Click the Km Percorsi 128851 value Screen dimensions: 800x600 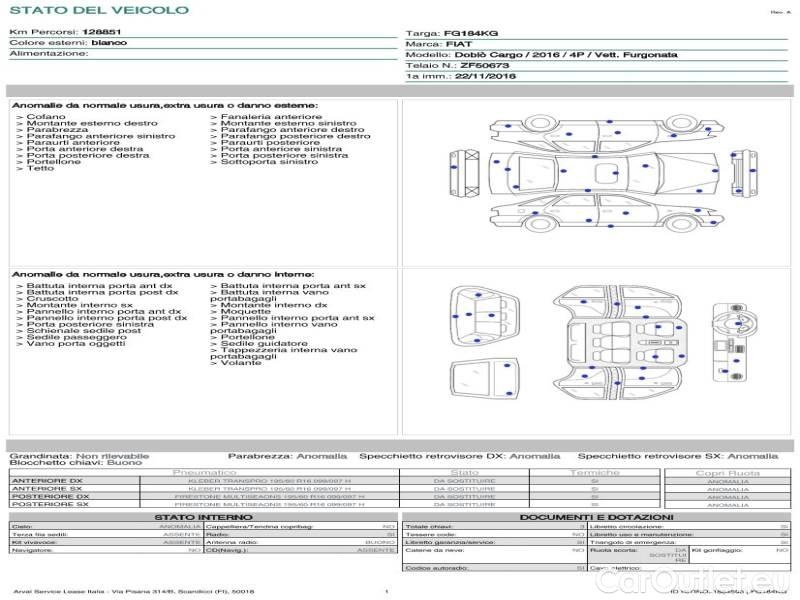point(102,33)
